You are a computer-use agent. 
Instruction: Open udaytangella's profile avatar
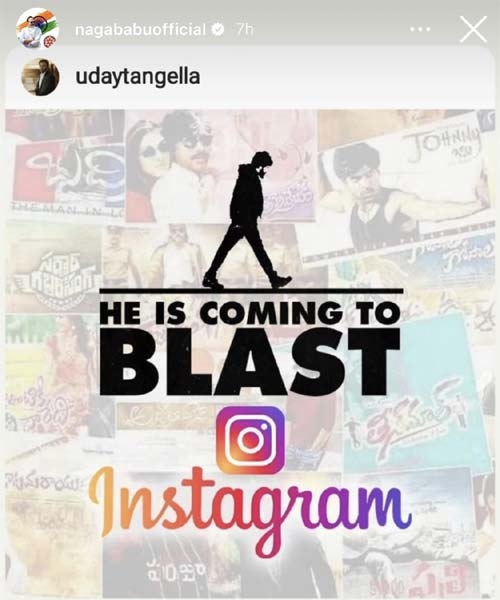pos(40,77)
